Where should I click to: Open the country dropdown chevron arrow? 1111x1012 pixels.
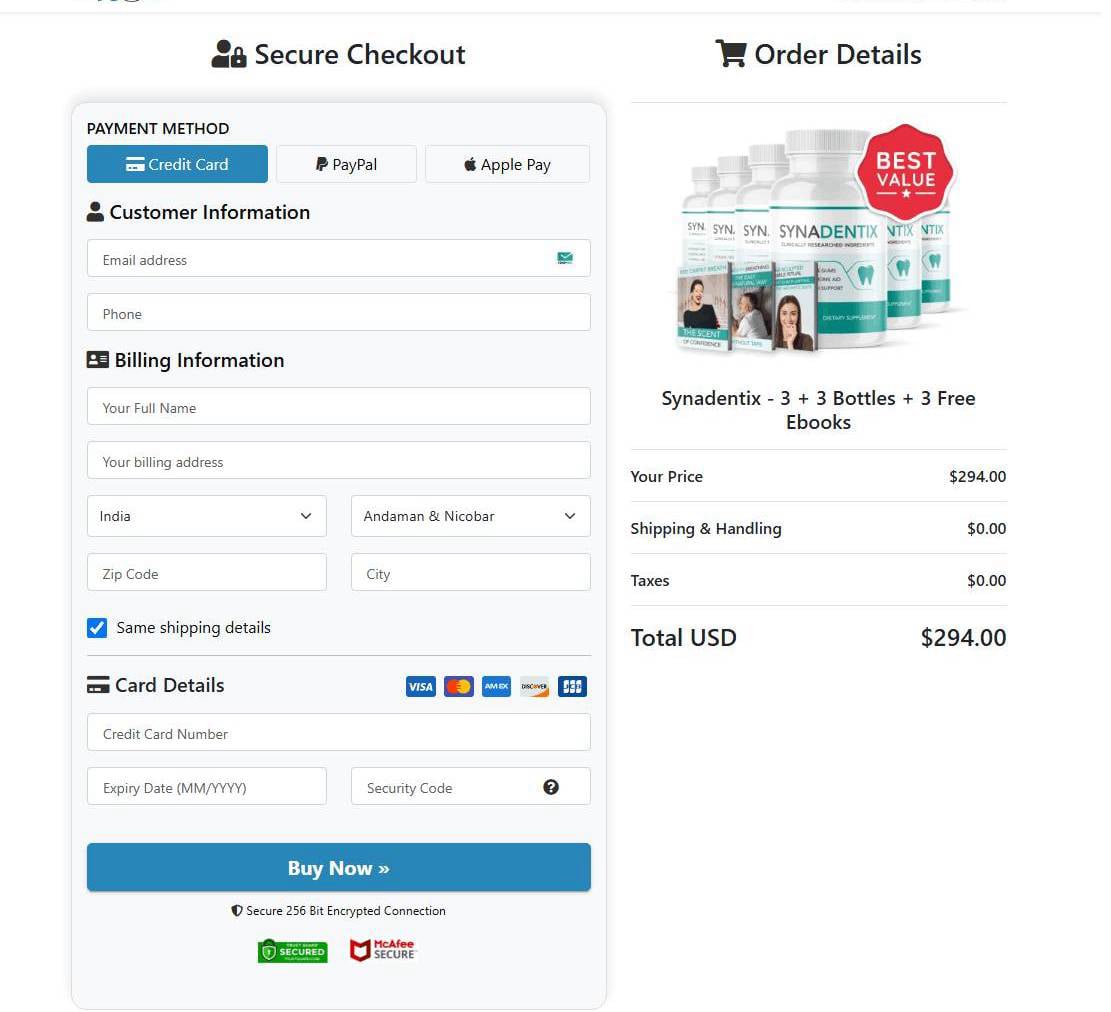pos(306,516)
